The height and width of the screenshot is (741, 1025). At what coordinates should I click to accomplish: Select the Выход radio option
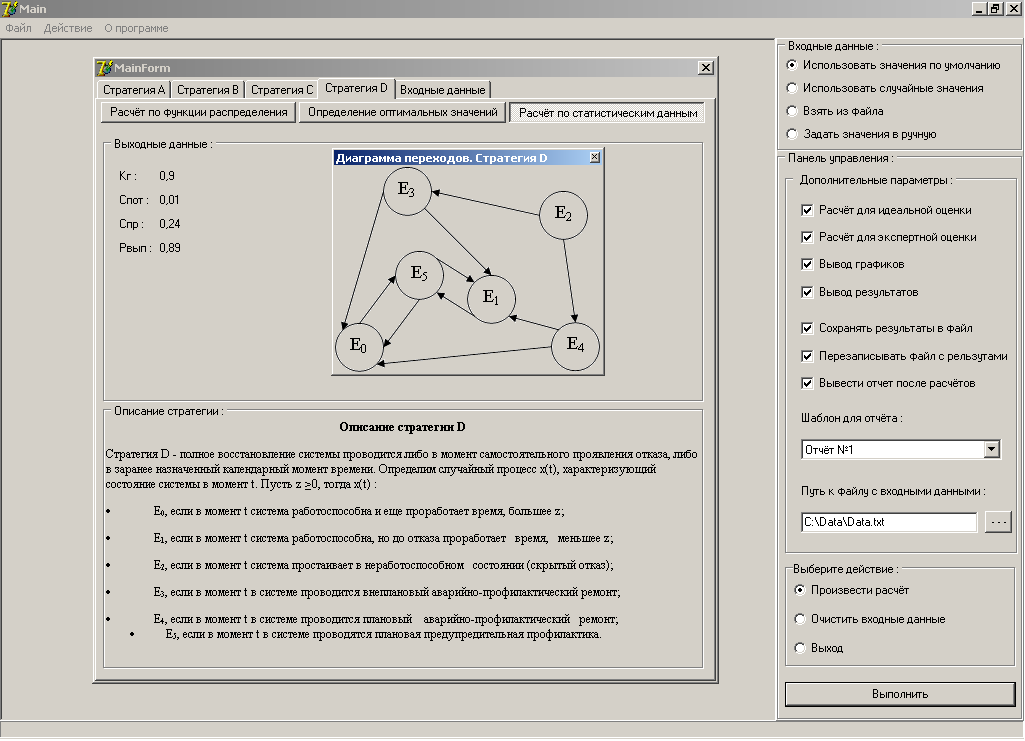(x=819, y=648)
